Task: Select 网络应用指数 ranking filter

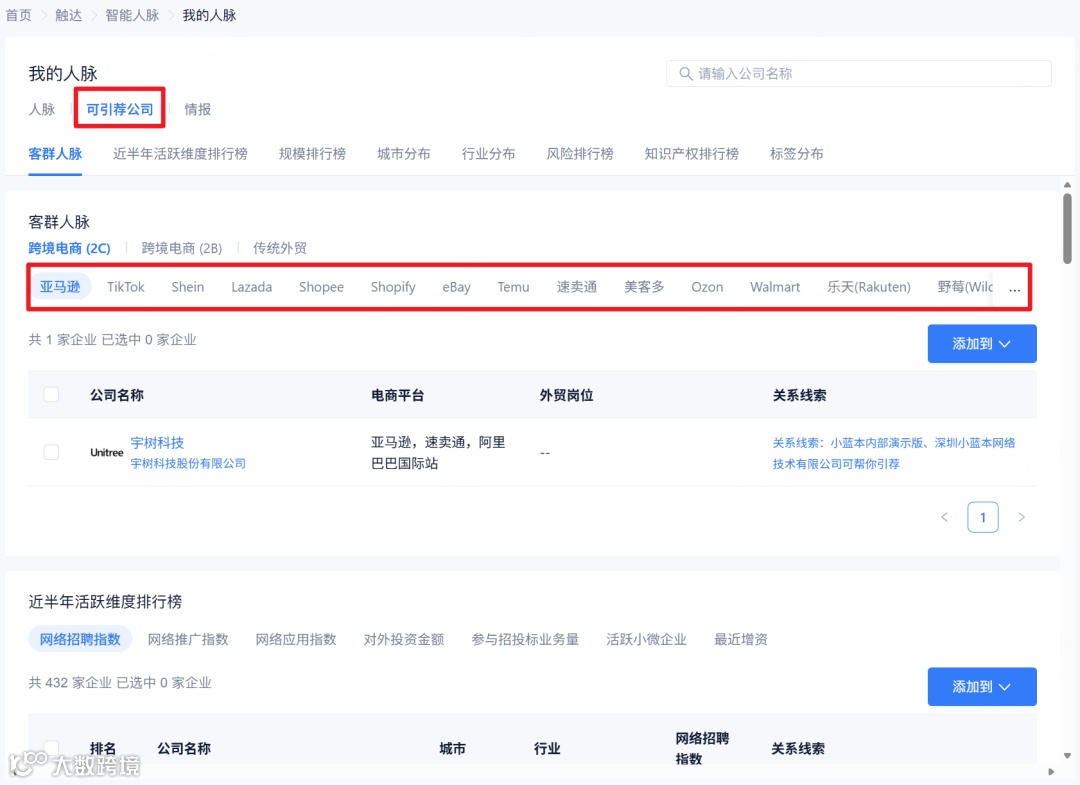Action: point(296,639)
